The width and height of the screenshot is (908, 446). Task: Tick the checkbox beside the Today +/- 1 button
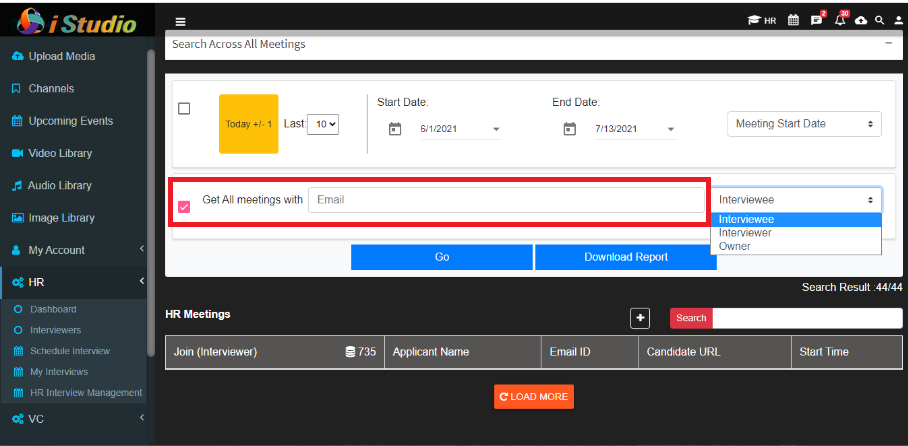pos(184,108)
